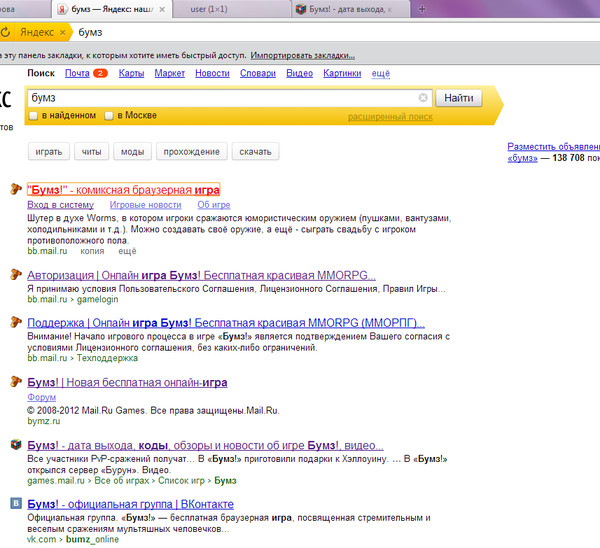This screenshot has height=548, width=600.
Task: Click the browser address bar text
Action: point(90,33)
